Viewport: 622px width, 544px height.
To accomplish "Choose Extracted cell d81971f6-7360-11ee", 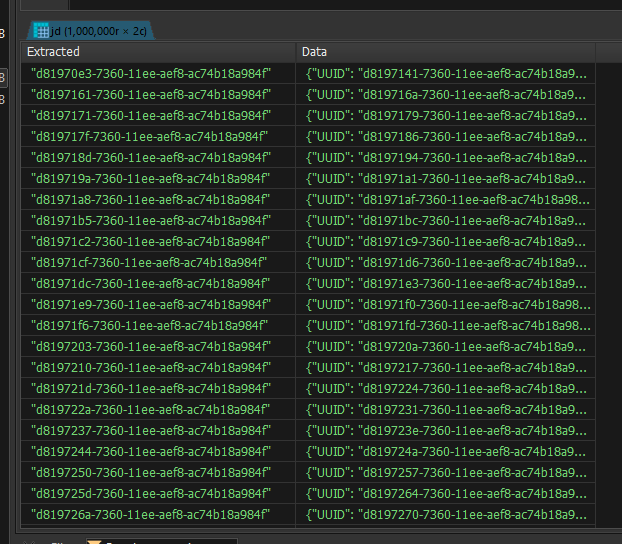I will coord(150,326).
